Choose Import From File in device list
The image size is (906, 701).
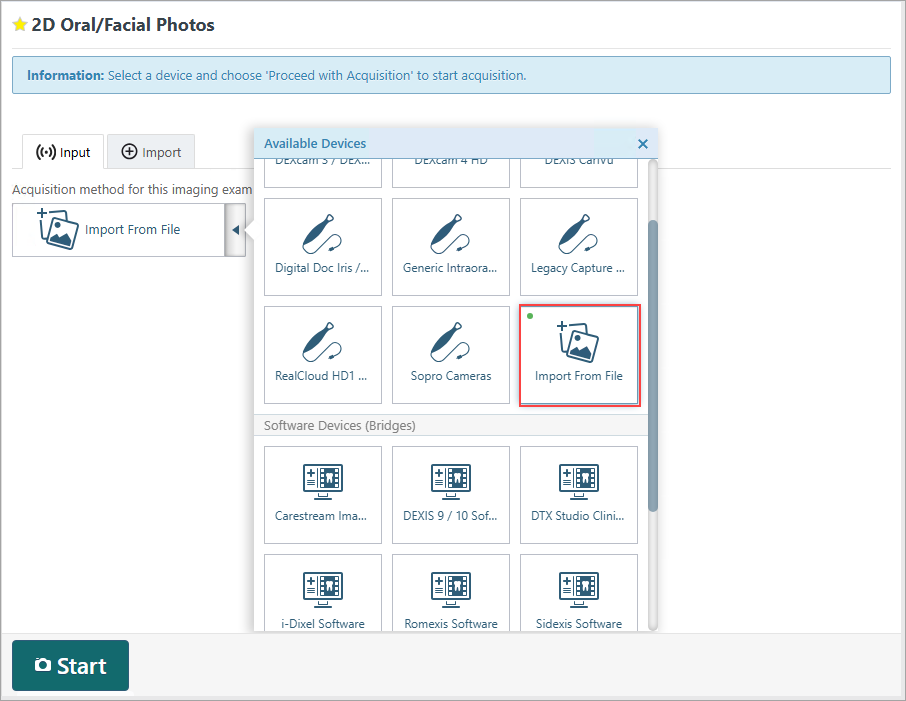click(578, 355)
